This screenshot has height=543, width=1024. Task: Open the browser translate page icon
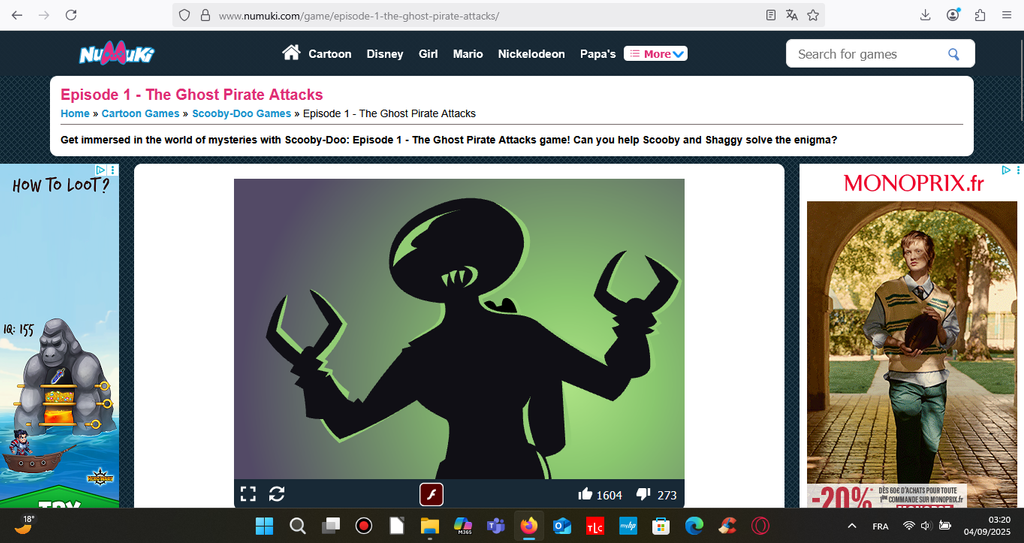(792, 15)
